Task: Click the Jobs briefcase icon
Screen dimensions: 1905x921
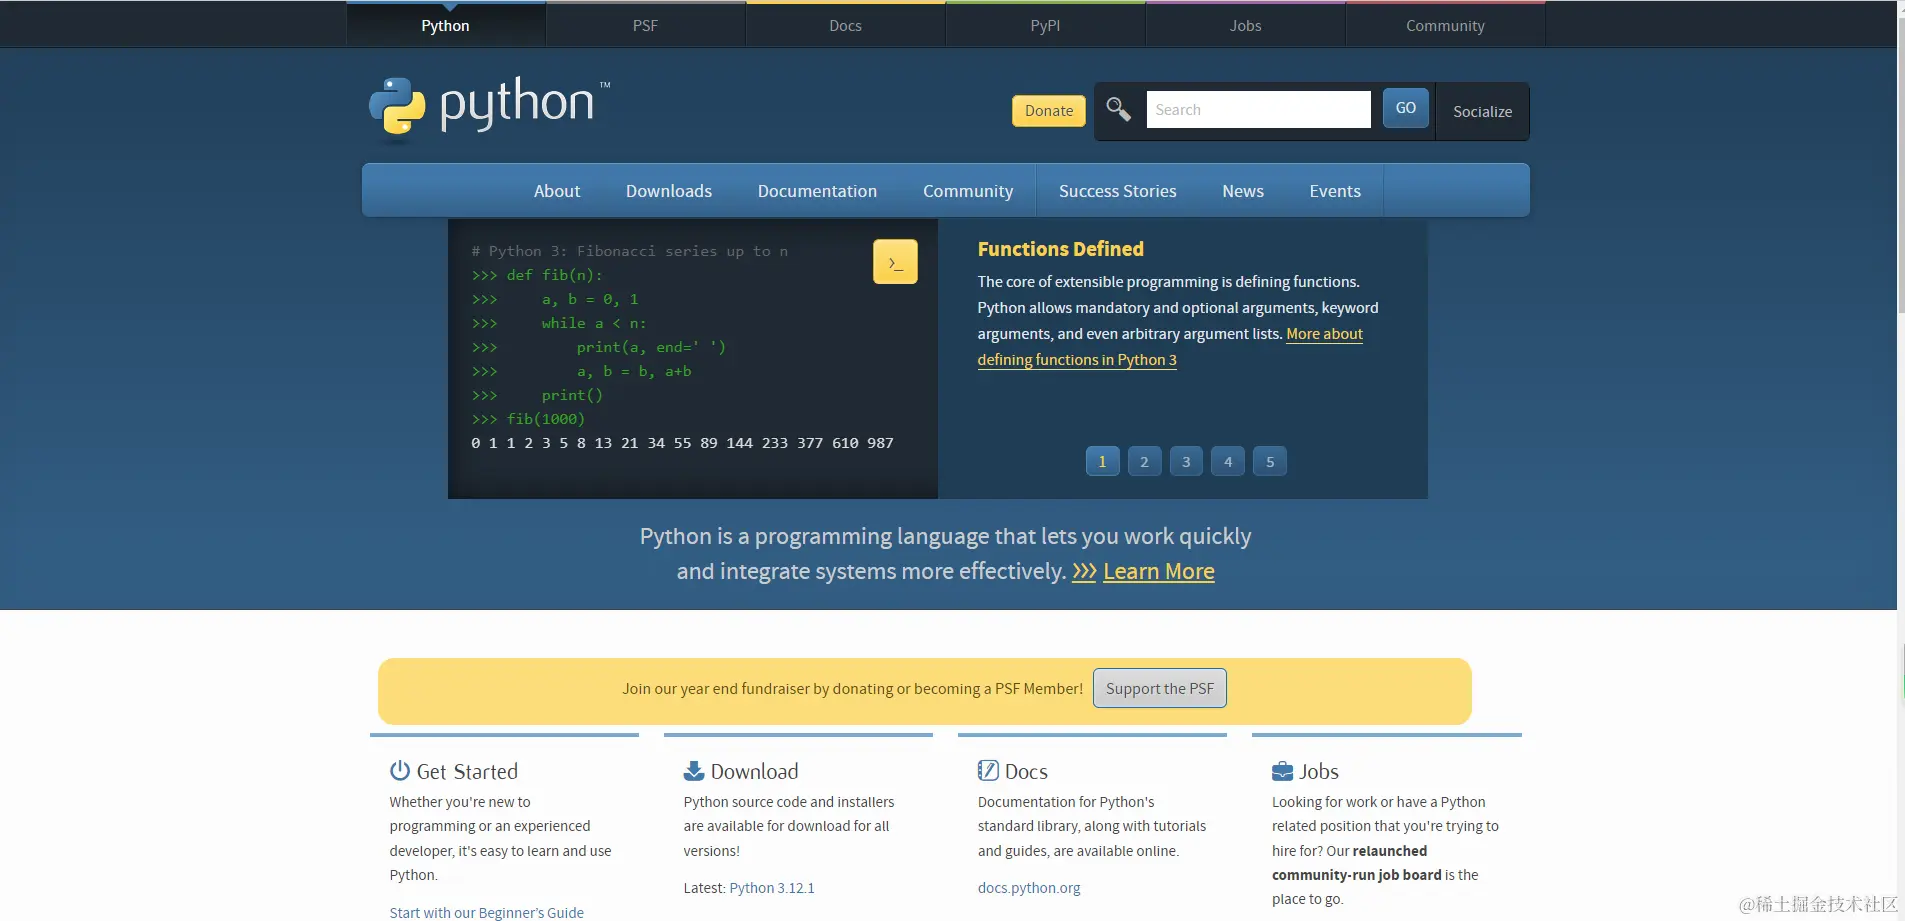Action: coord(1282,771)
